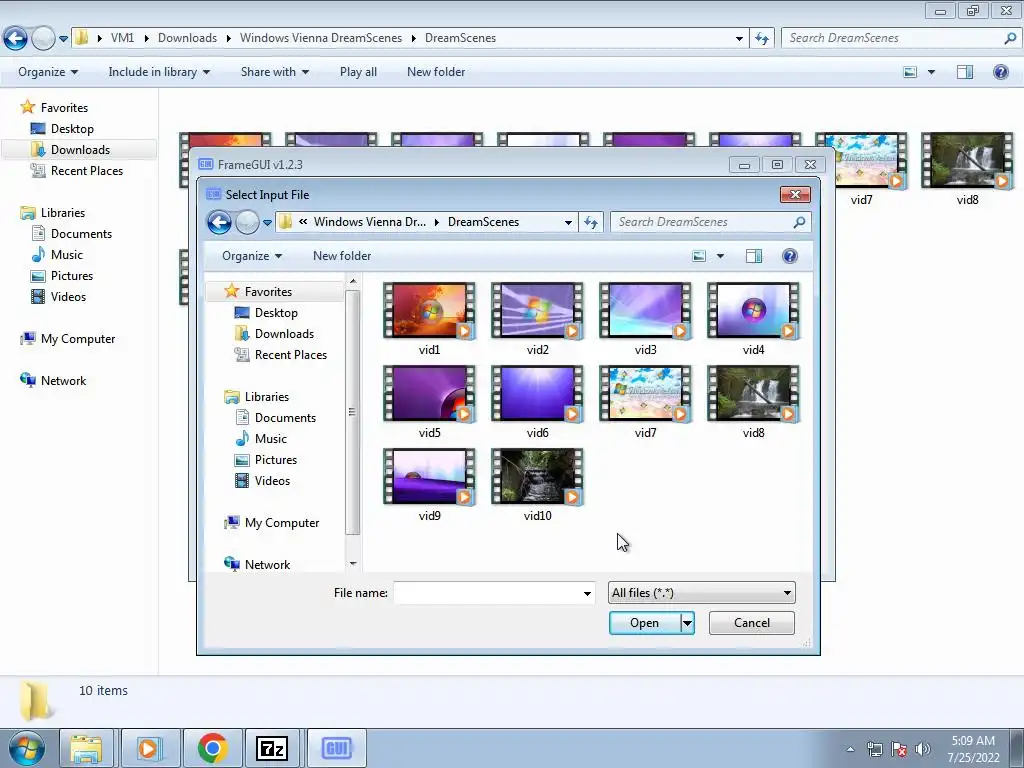The height and width of the screenshot is (768, 1024).
Task: Open 7-Zip from the taskbar
Action: click(272, 748)
